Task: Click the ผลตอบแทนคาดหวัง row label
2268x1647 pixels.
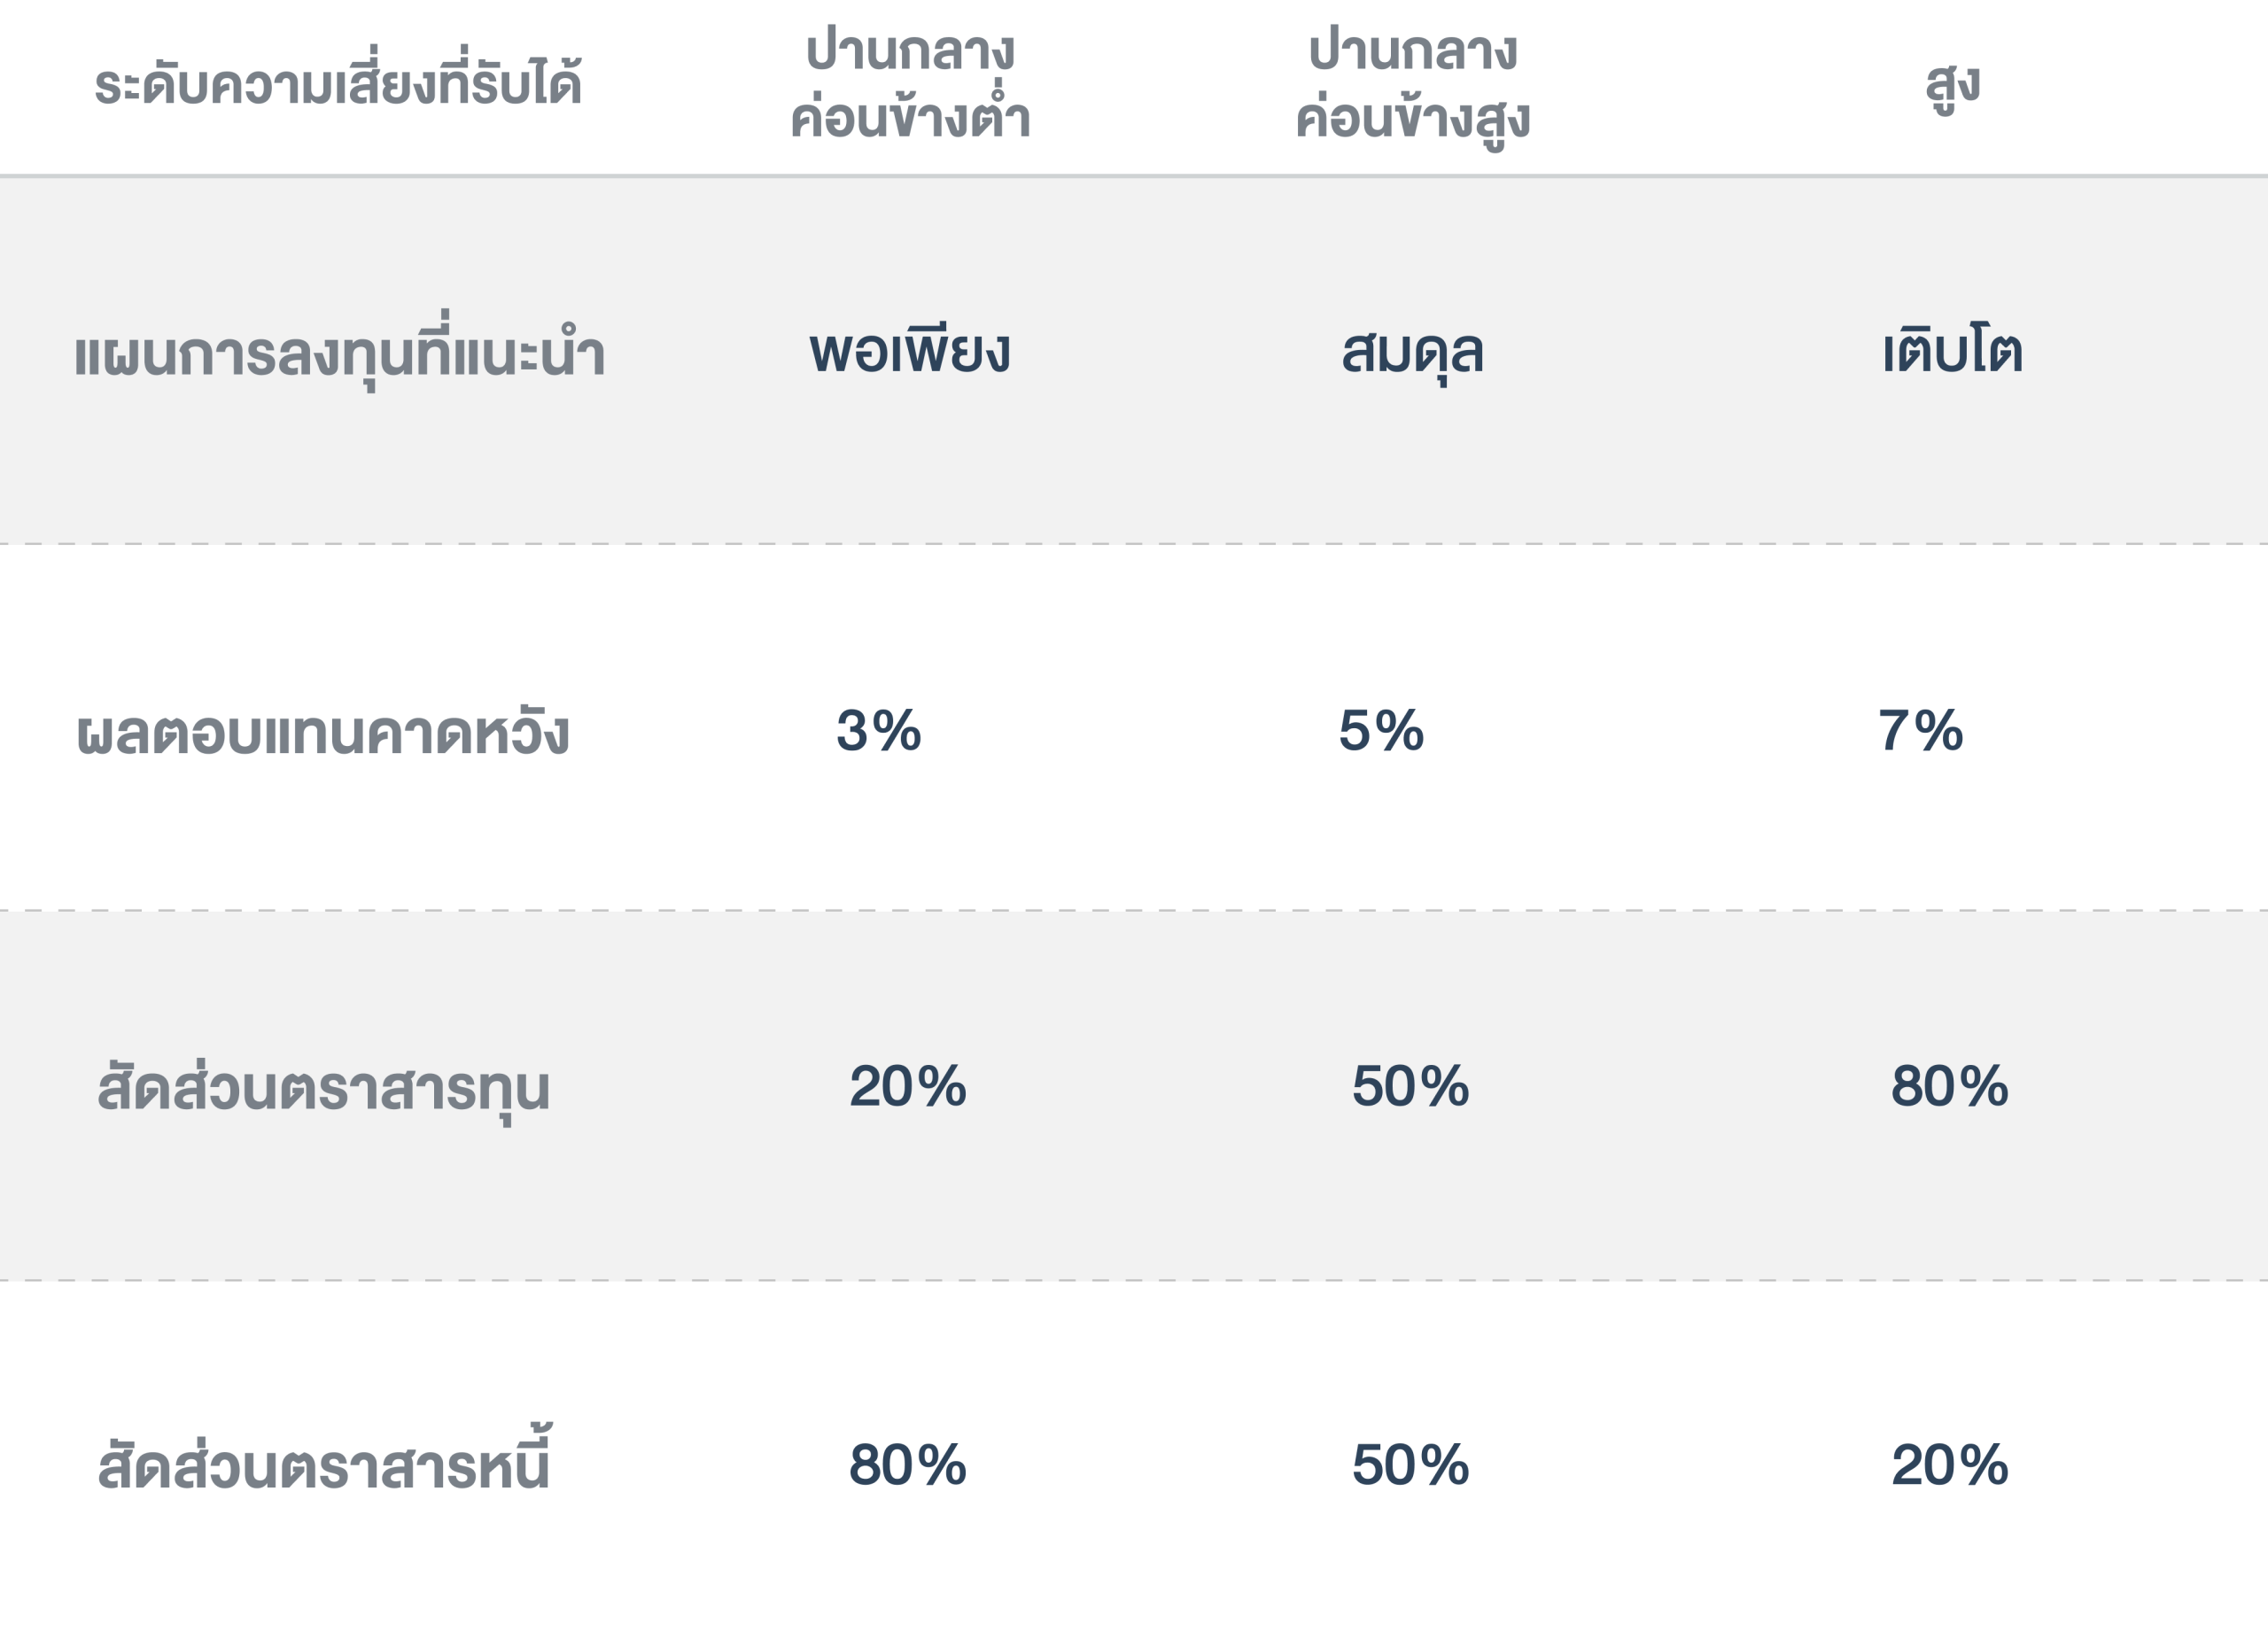Action: [323, 733]
